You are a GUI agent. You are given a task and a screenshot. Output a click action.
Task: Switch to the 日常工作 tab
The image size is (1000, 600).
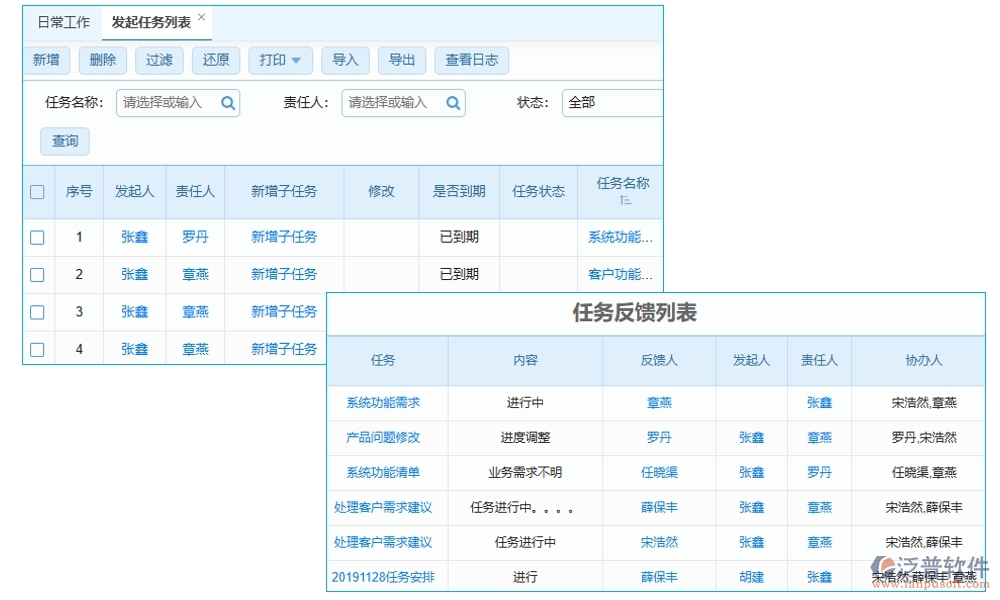point(62,21)
